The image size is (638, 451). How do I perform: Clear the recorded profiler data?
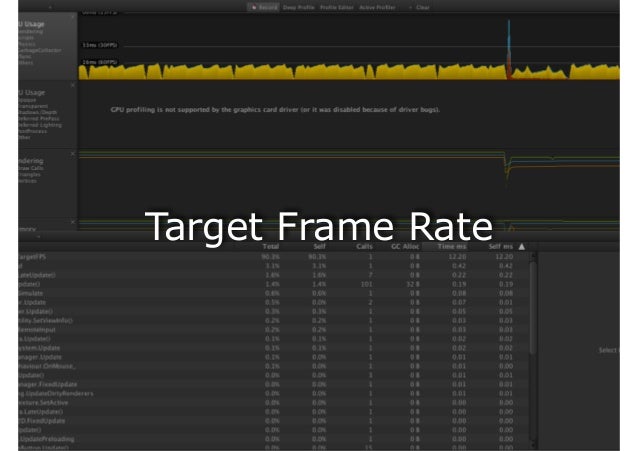pyautogui.click(x=423, y=7)
